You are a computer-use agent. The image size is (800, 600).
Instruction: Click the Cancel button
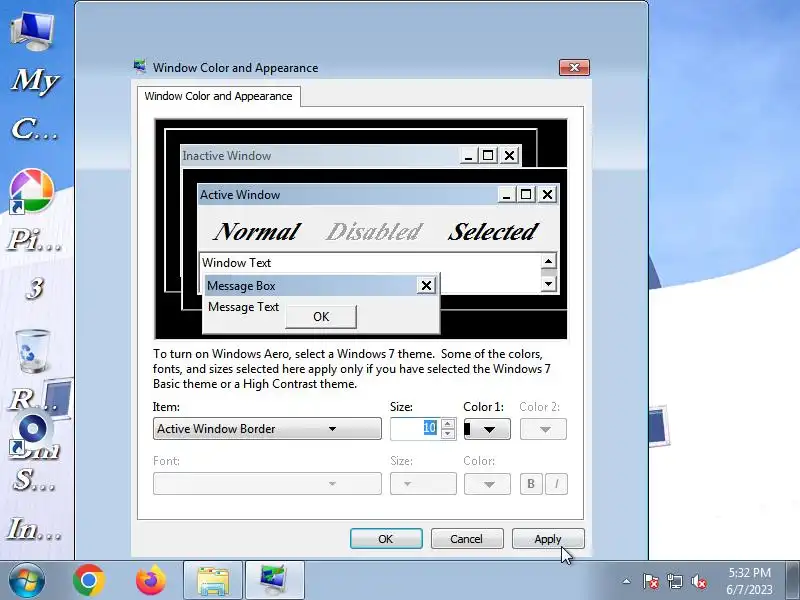[x=466, y=539]
